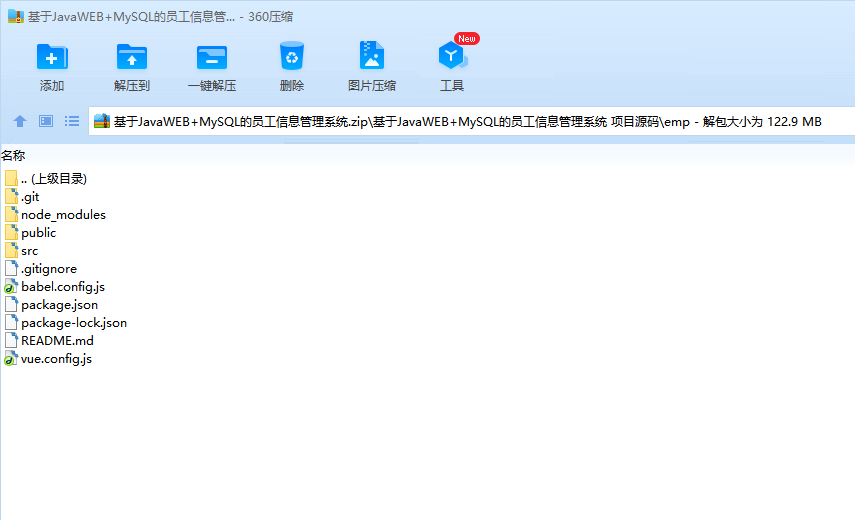The height and width of the screenshot is (520, 855).
Task: Click the JS file icon of vue.config.js
Action: (x=11, y=358)
